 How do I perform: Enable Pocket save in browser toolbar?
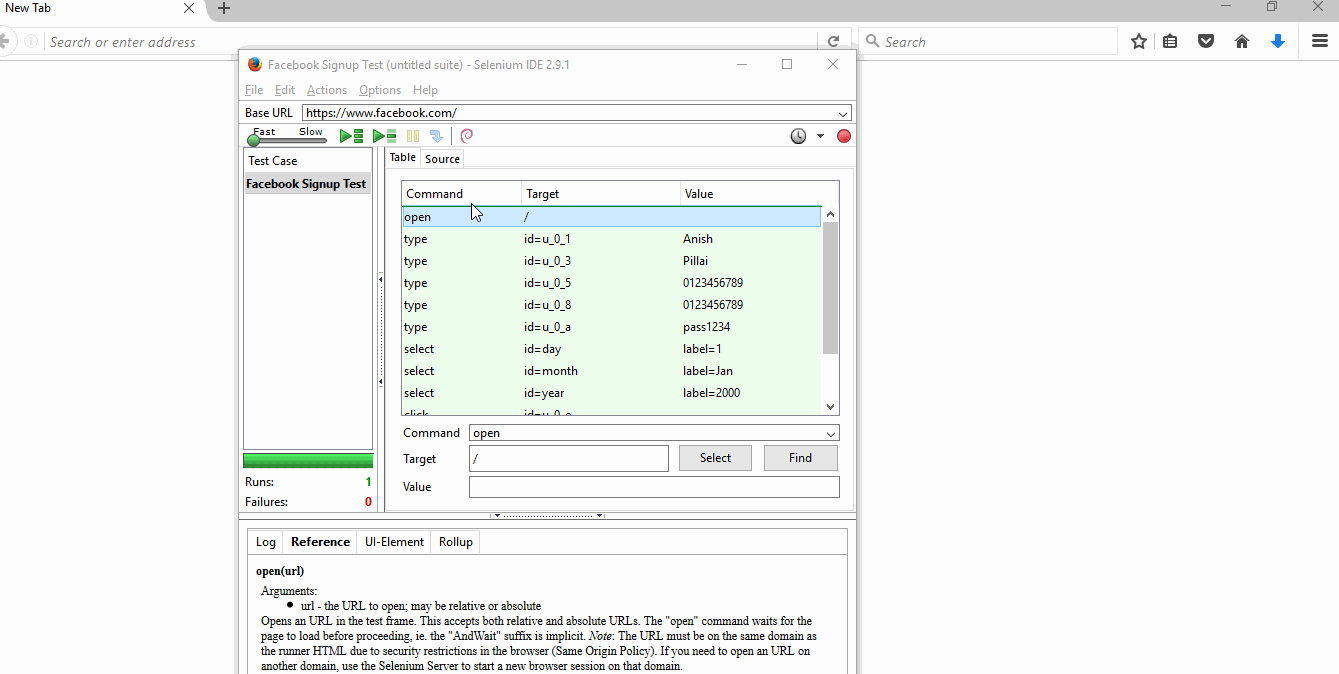1205,41
